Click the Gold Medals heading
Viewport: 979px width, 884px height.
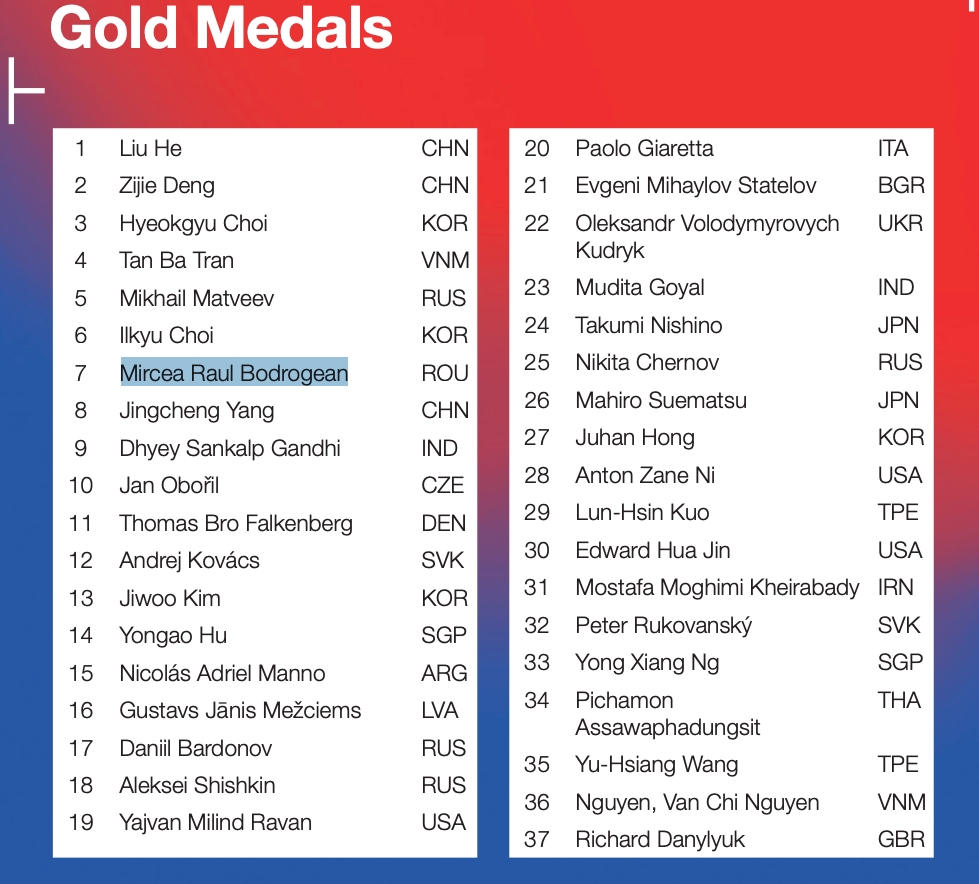point(221,27)
